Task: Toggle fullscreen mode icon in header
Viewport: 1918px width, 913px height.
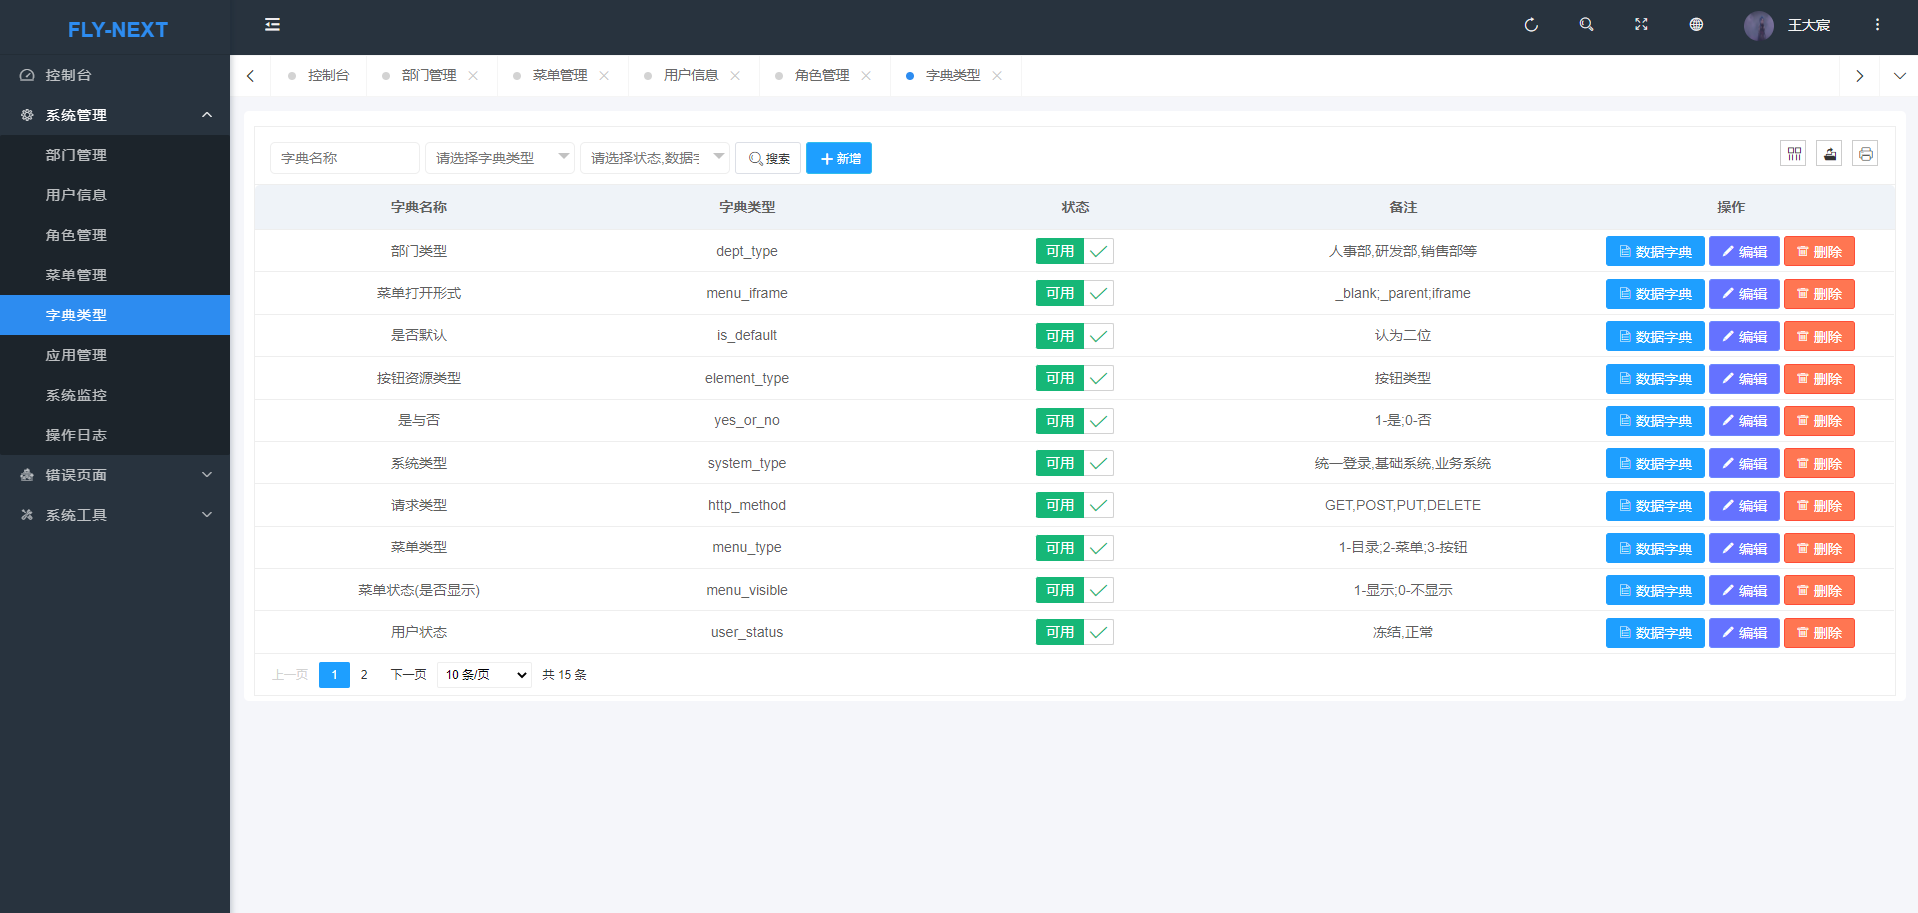Action: 1641,25
